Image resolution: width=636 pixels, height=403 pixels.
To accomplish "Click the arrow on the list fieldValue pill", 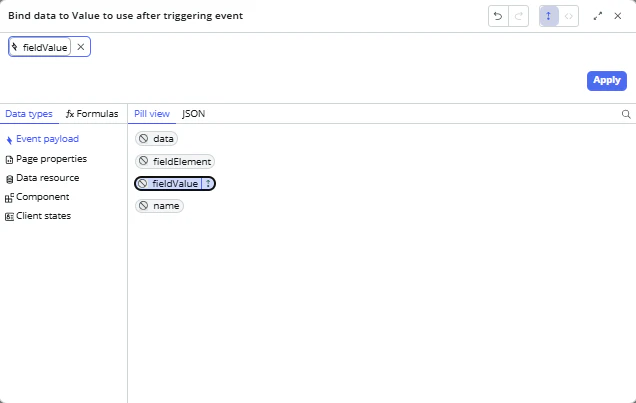I will (x=208, y=184).
